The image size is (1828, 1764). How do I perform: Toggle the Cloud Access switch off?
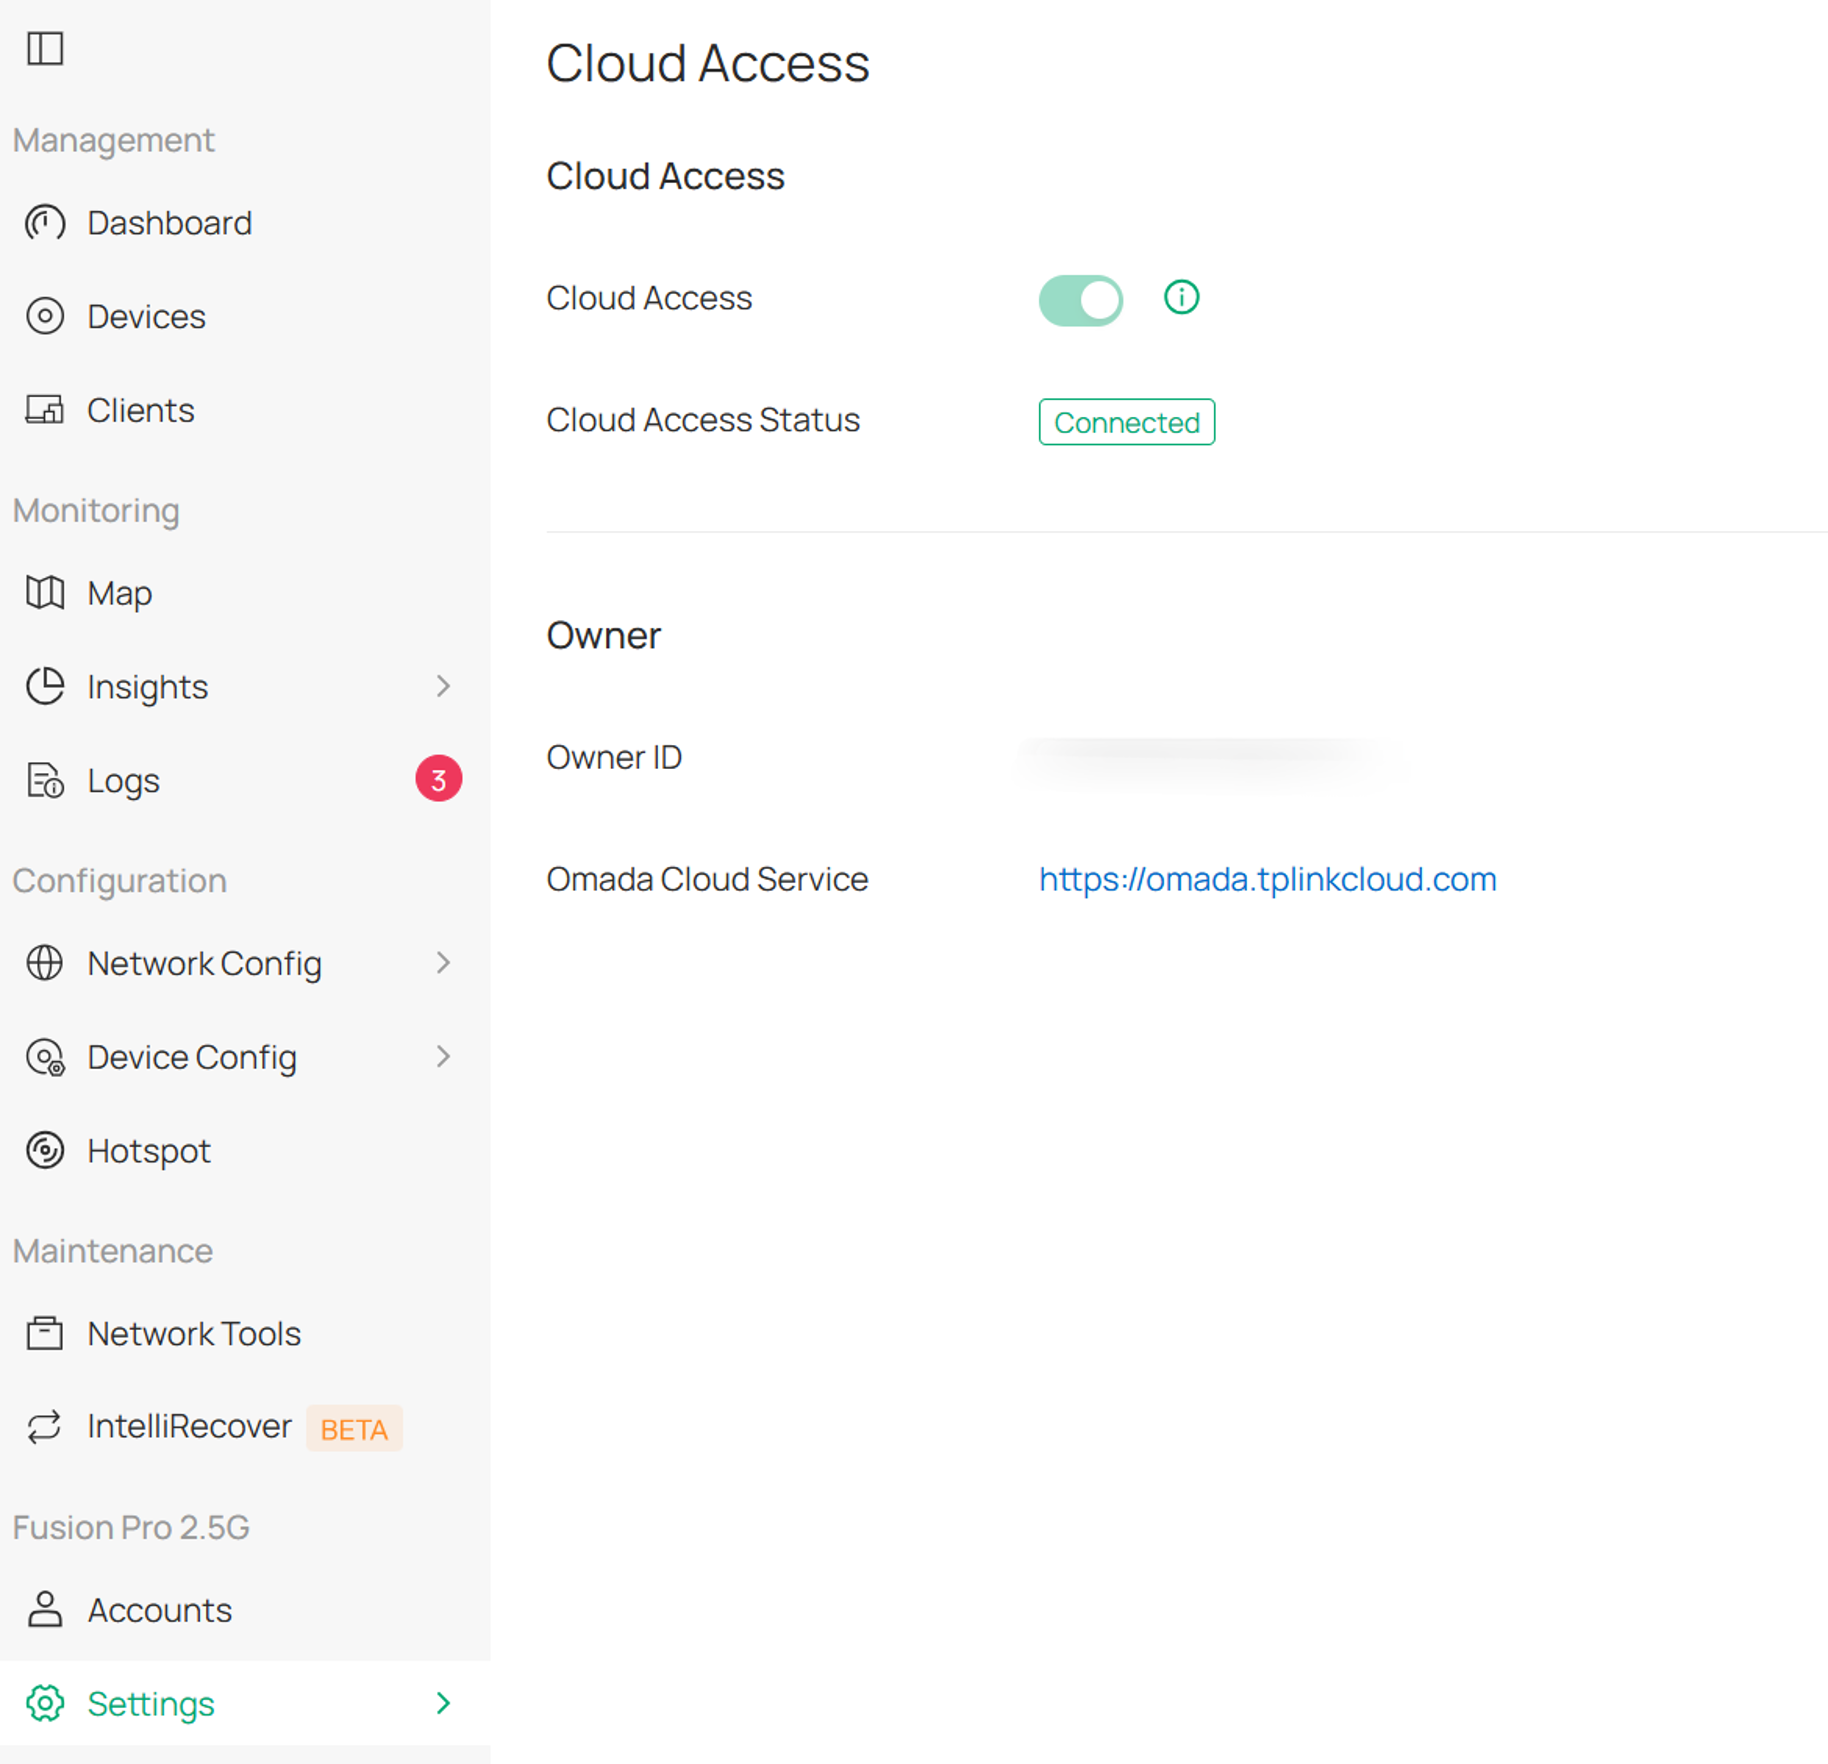[x=1081, y=300]
